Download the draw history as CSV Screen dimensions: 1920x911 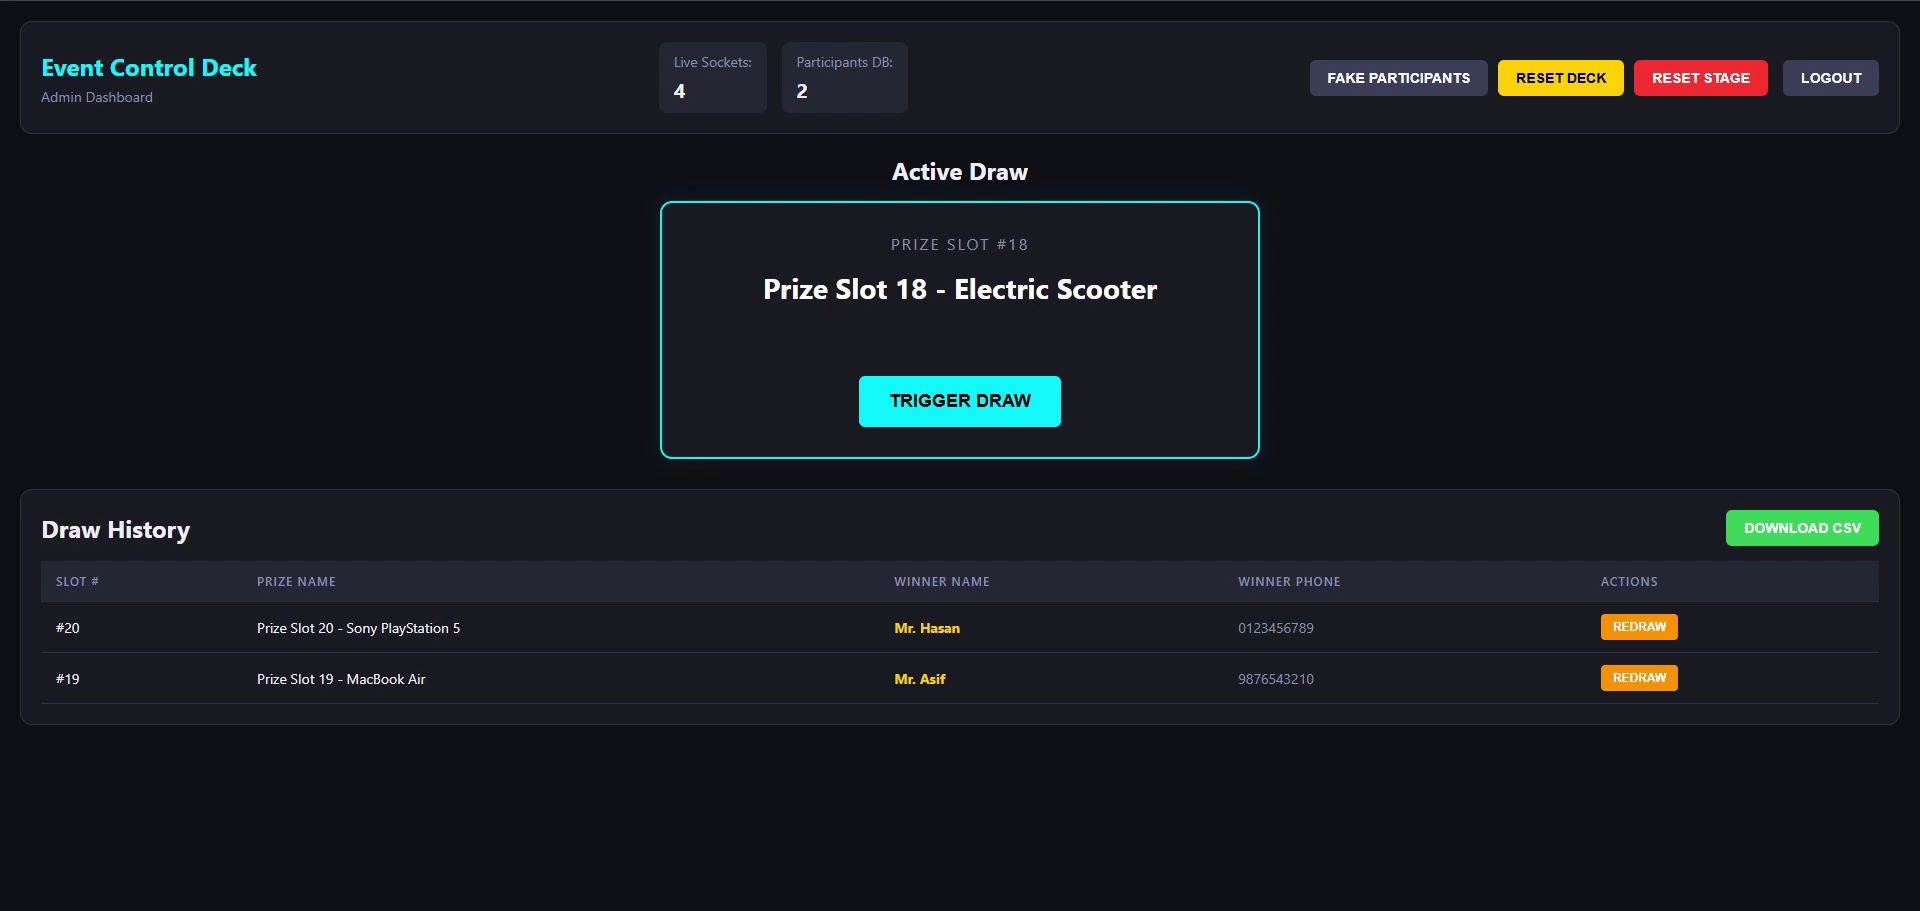click(1801, 528)
